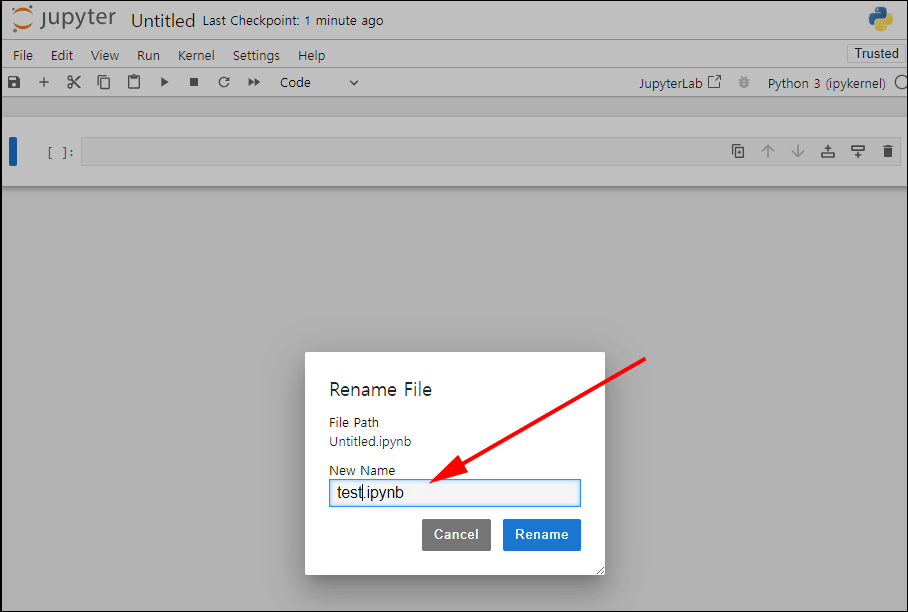This screenshot has width=908, height=612.
Task: Open the Kernel menu
Action: point(196,56)
